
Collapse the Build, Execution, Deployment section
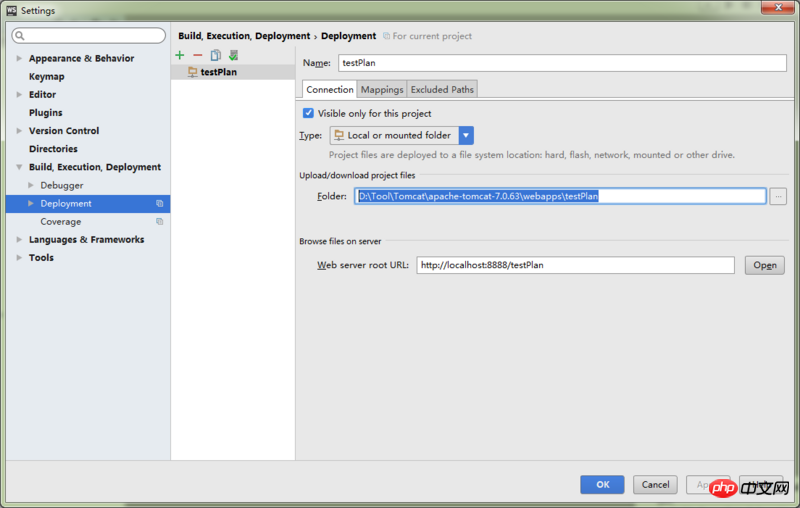point(19,168)
